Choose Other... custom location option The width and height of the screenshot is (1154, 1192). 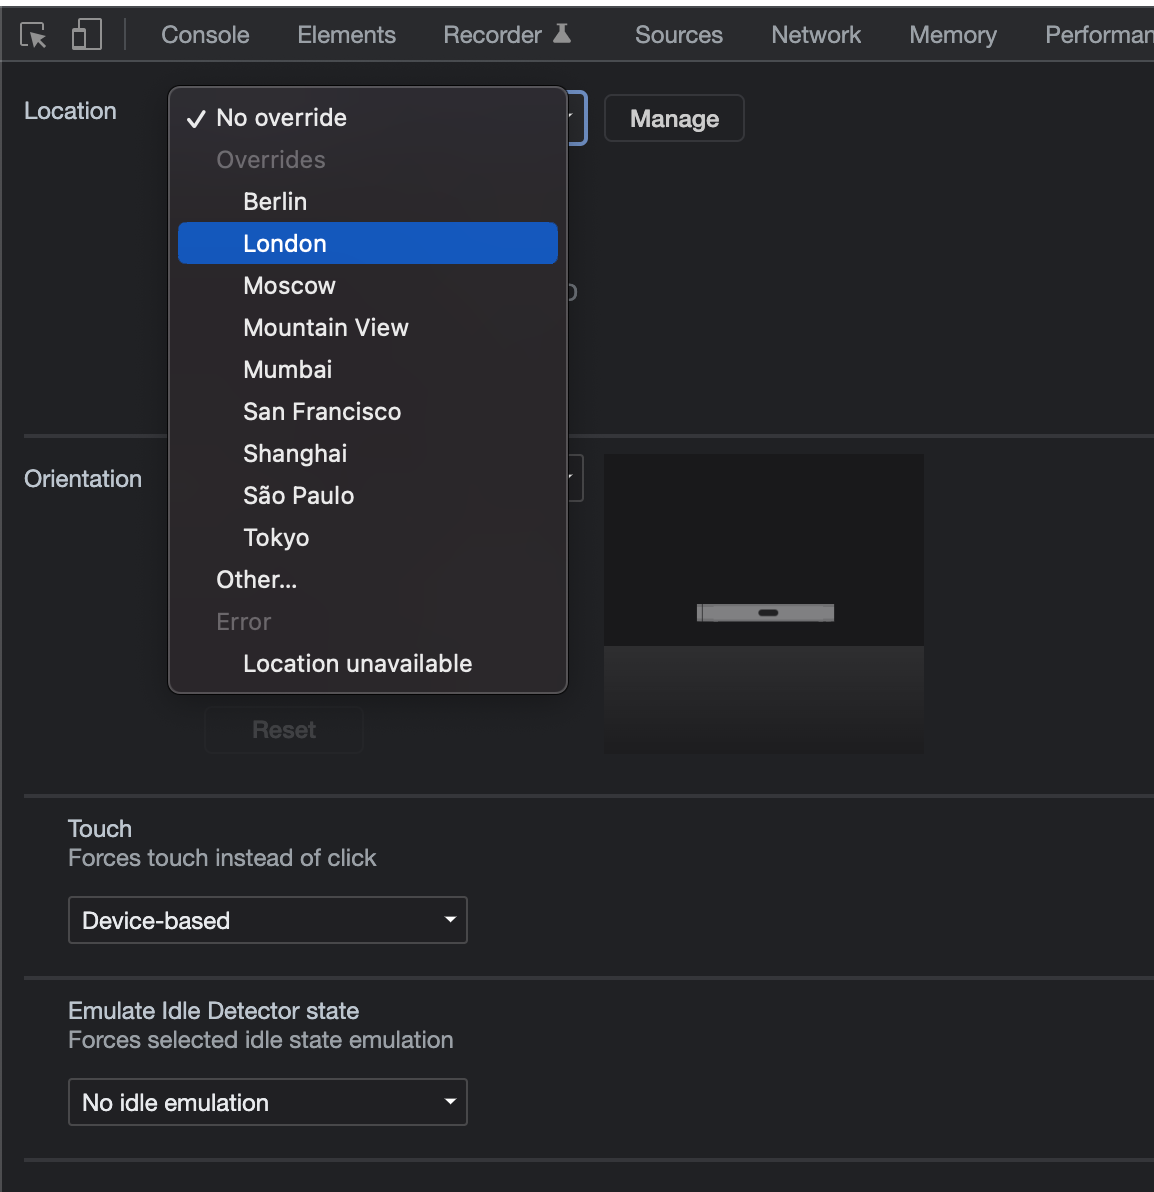256,580
